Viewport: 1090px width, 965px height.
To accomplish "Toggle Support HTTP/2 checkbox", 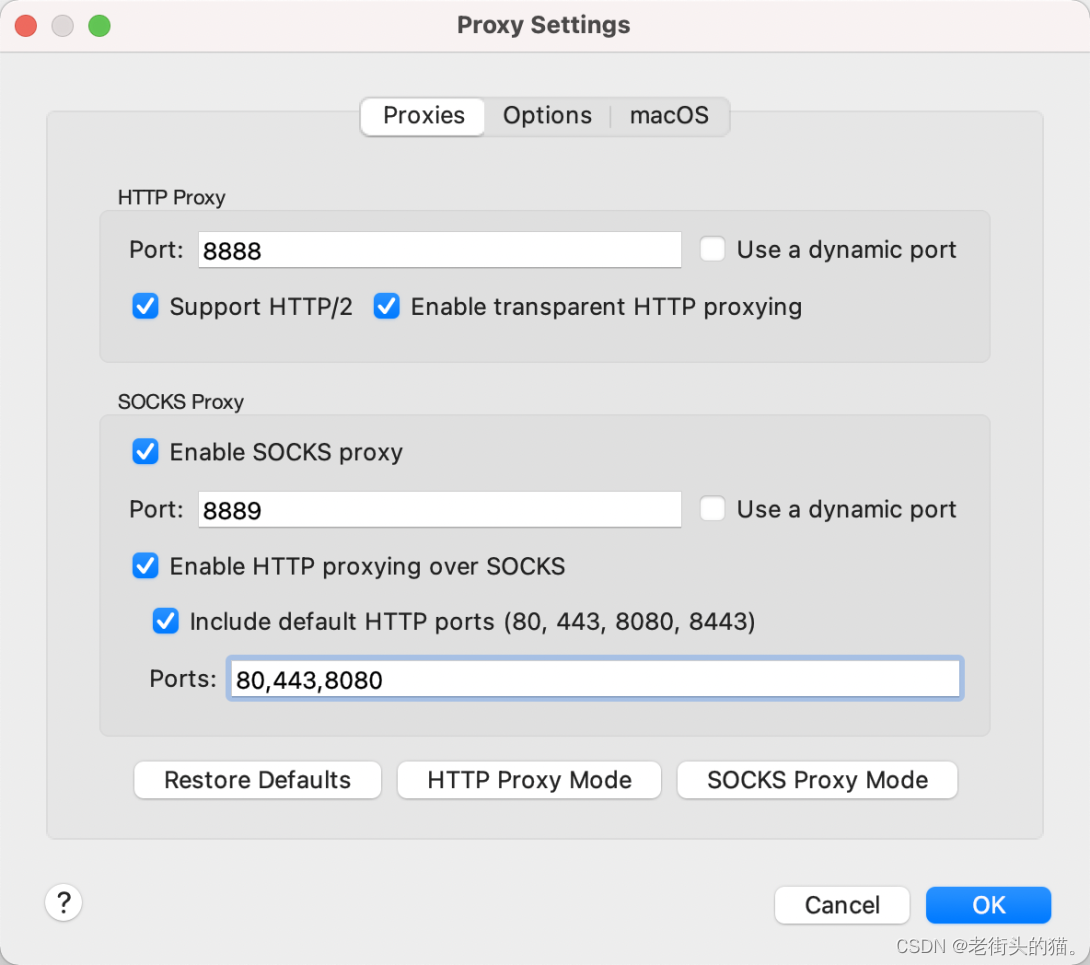I will tap(145, 306).
